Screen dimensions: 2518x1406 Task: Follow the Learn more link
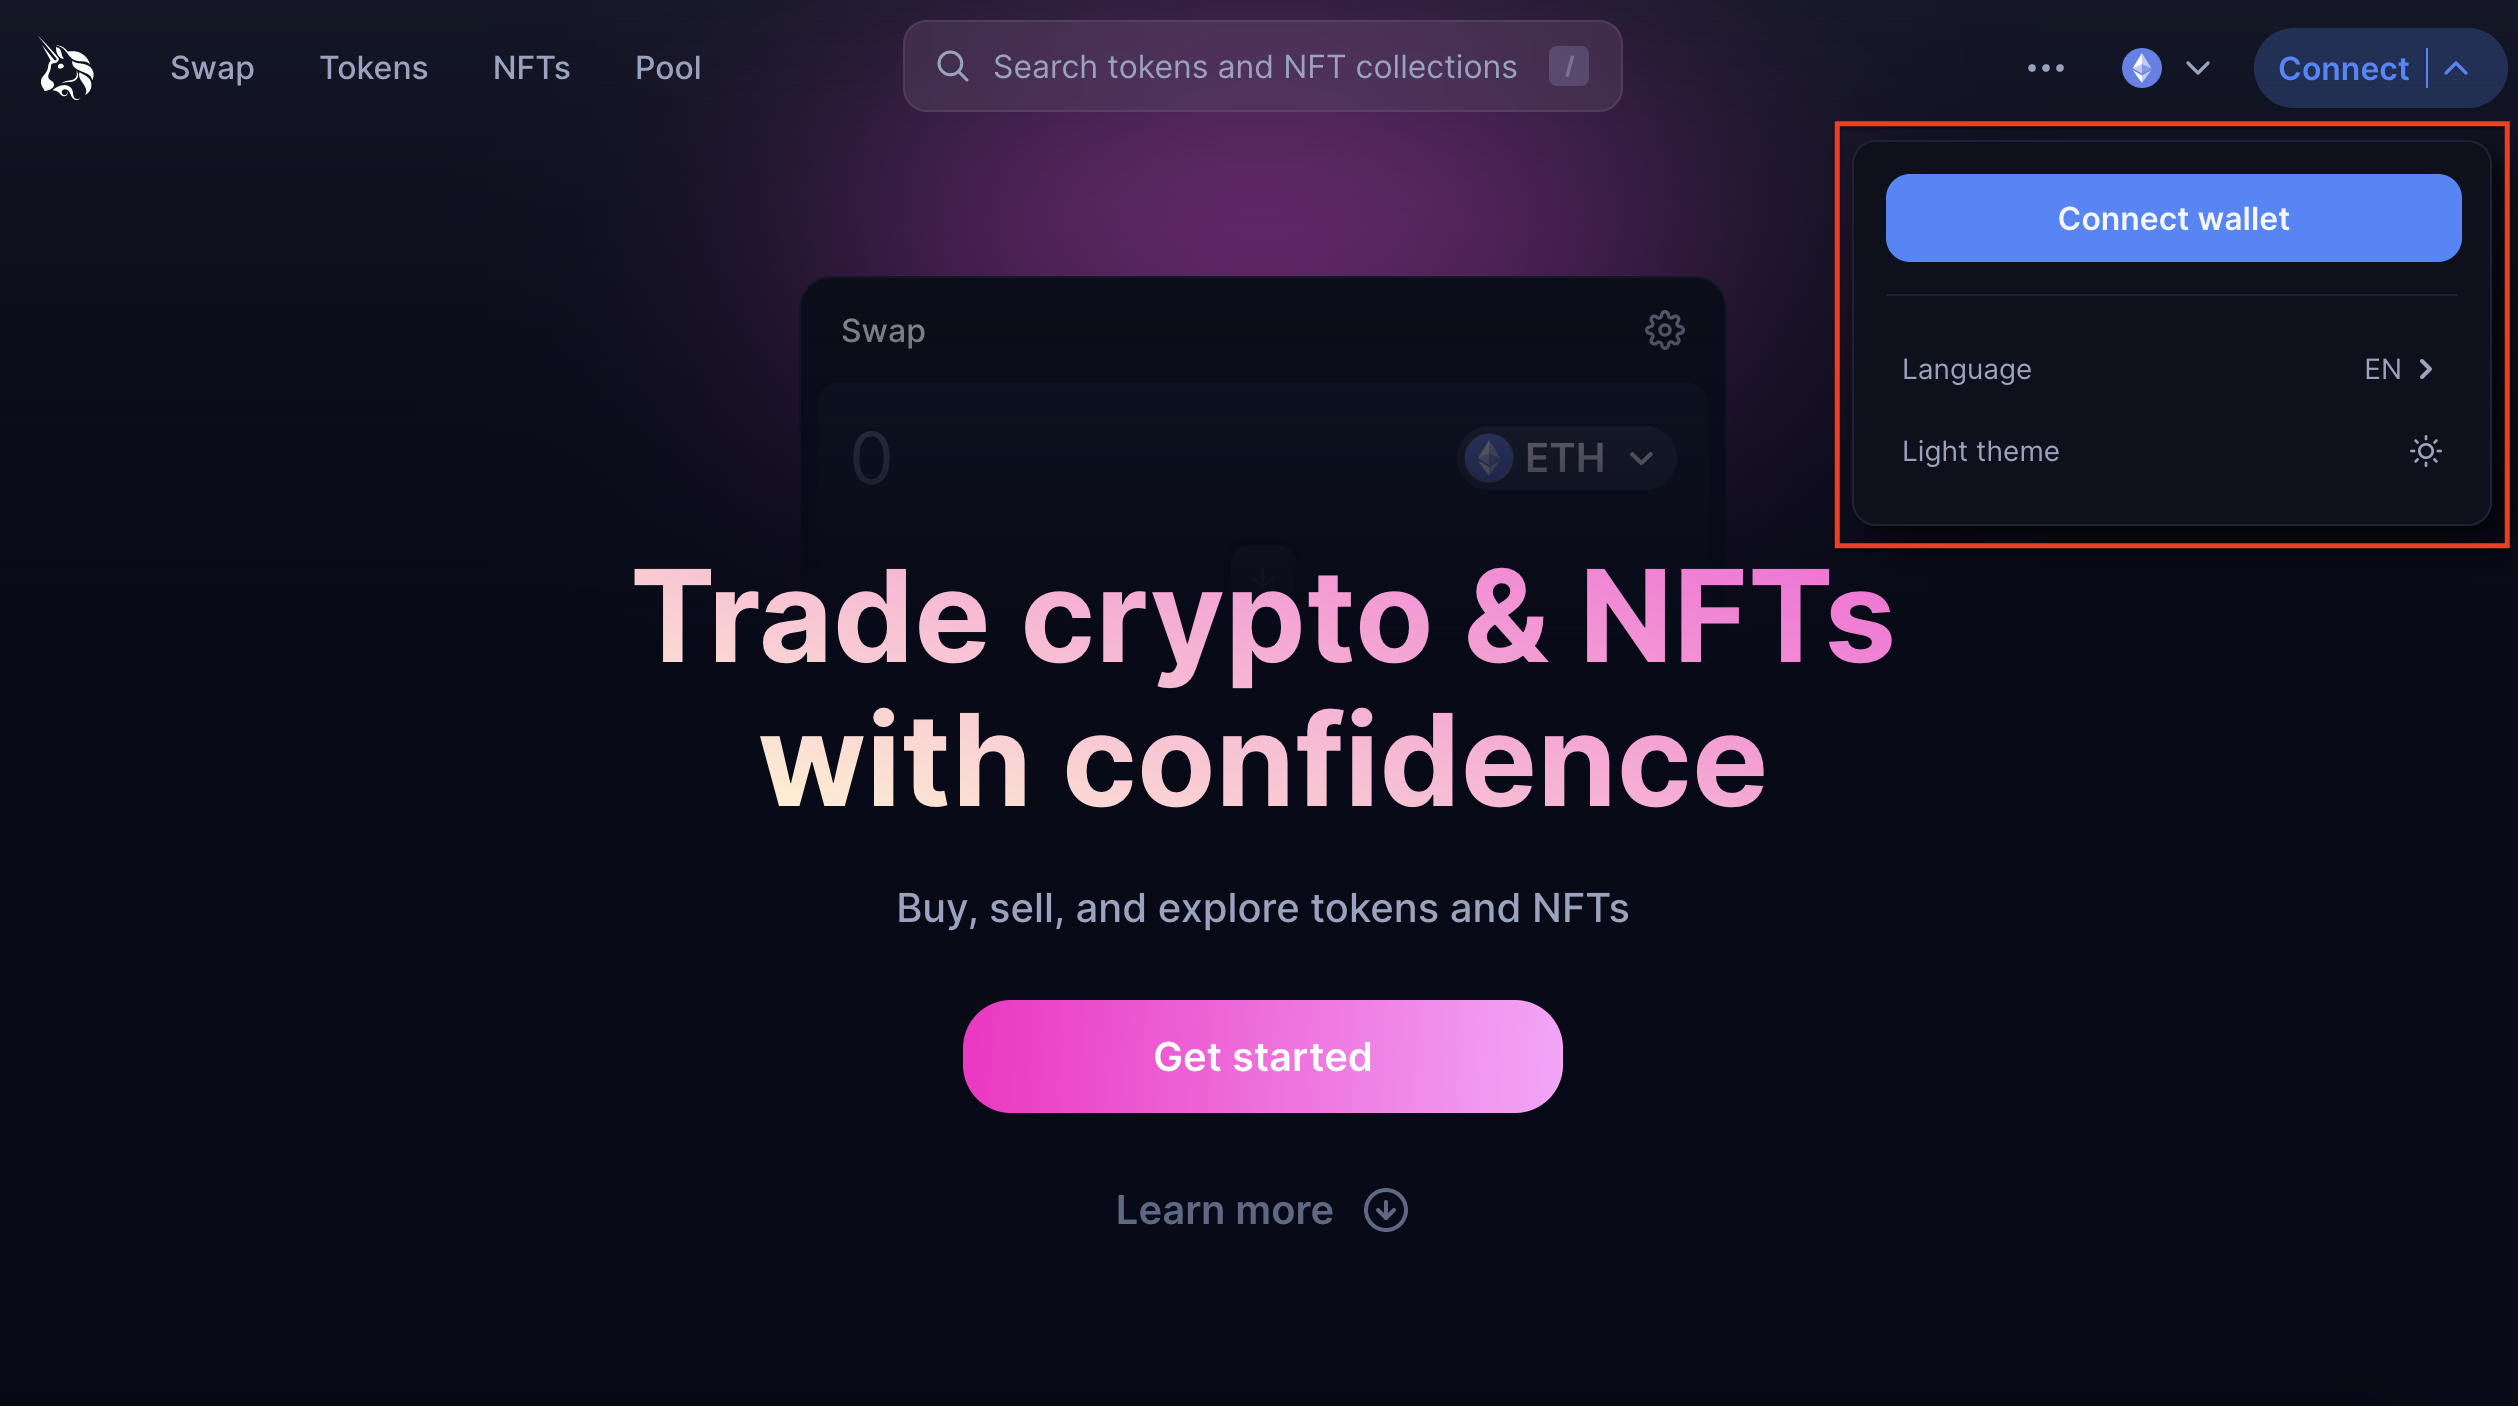[x=1224, y=1210]
